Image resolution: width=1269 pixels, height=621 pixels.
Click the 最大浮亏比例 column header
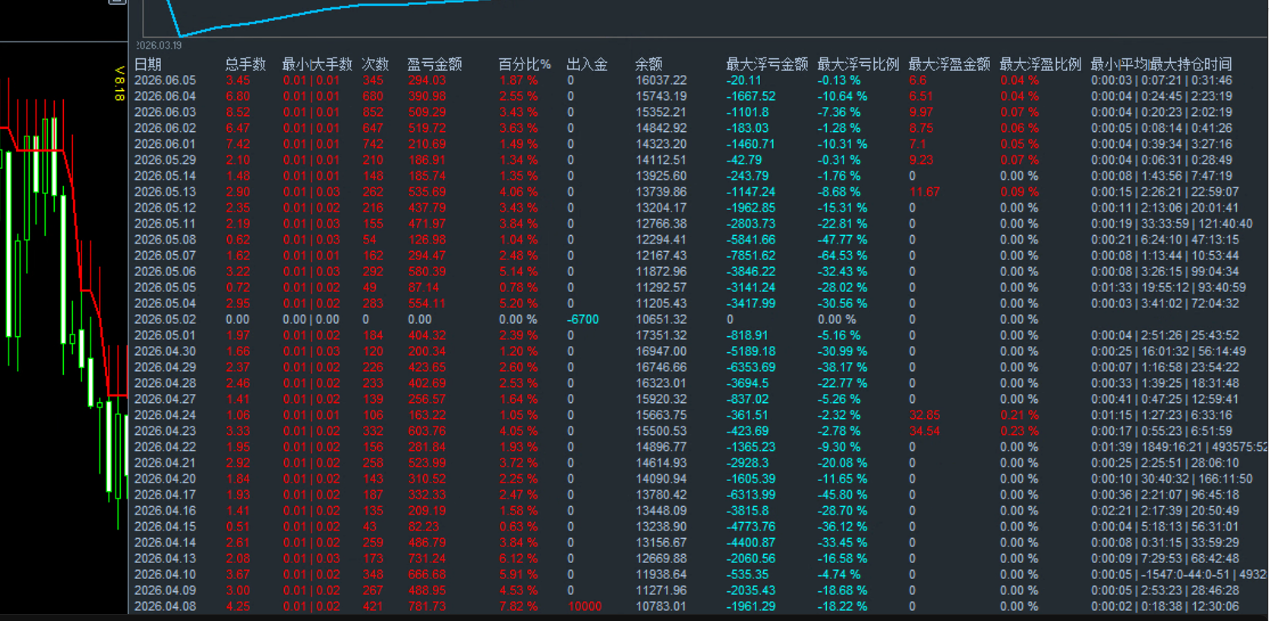coord(858,64)
